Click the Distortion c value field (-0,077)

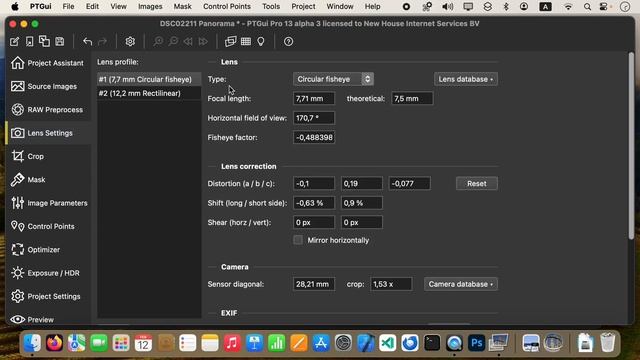point(409,184)
